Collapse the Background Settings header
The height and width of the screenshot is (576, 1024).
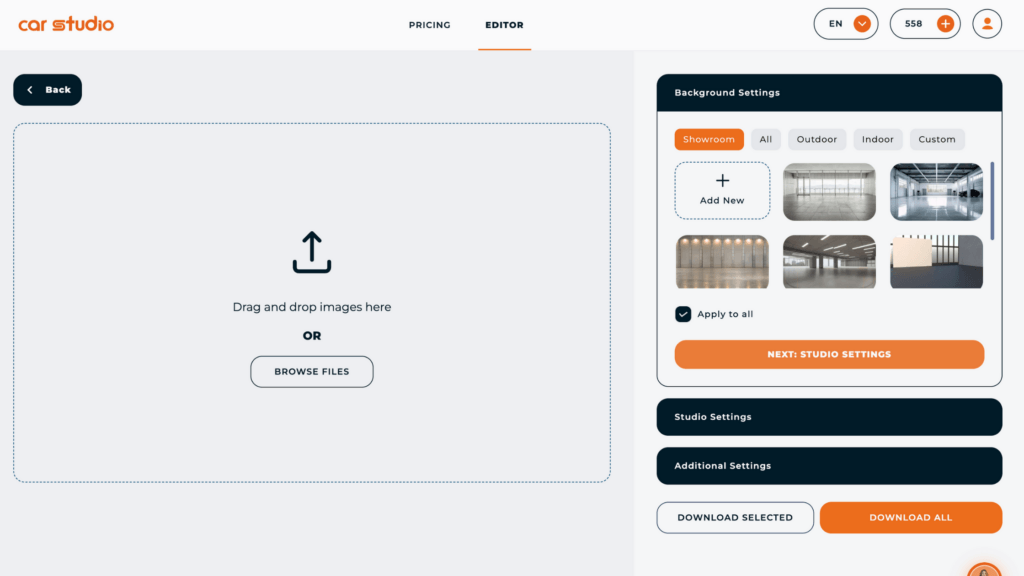[x=829, y=93]
